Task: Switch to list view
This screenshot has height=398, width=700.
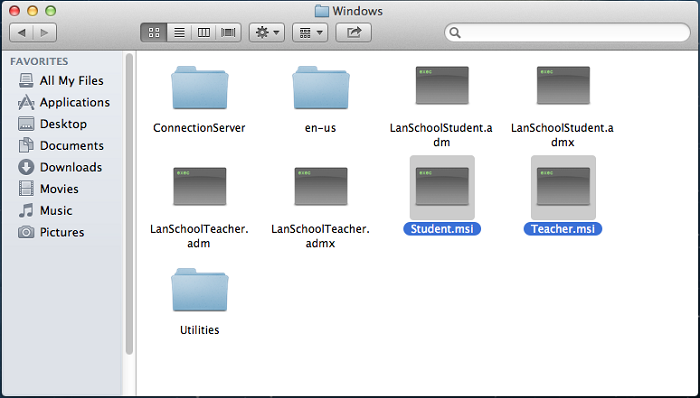Action: (x=179, y=33)
